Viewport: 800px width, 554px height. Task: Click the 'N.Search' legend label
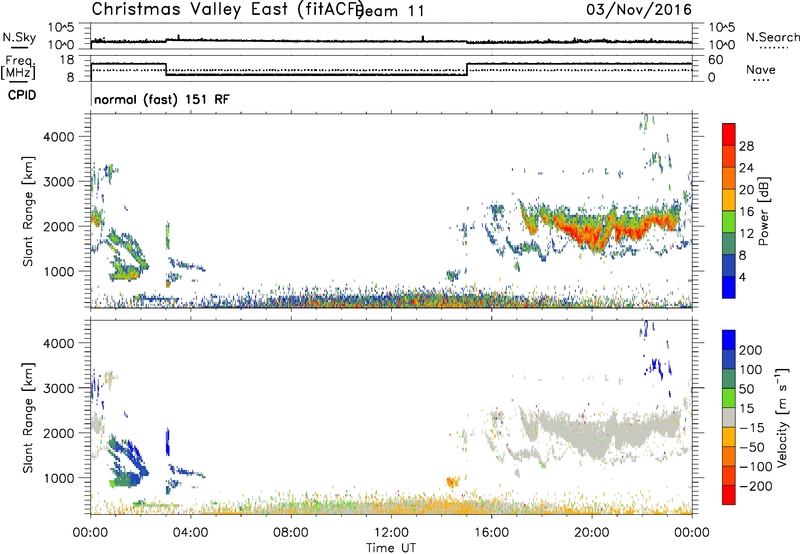pos(772,37)
